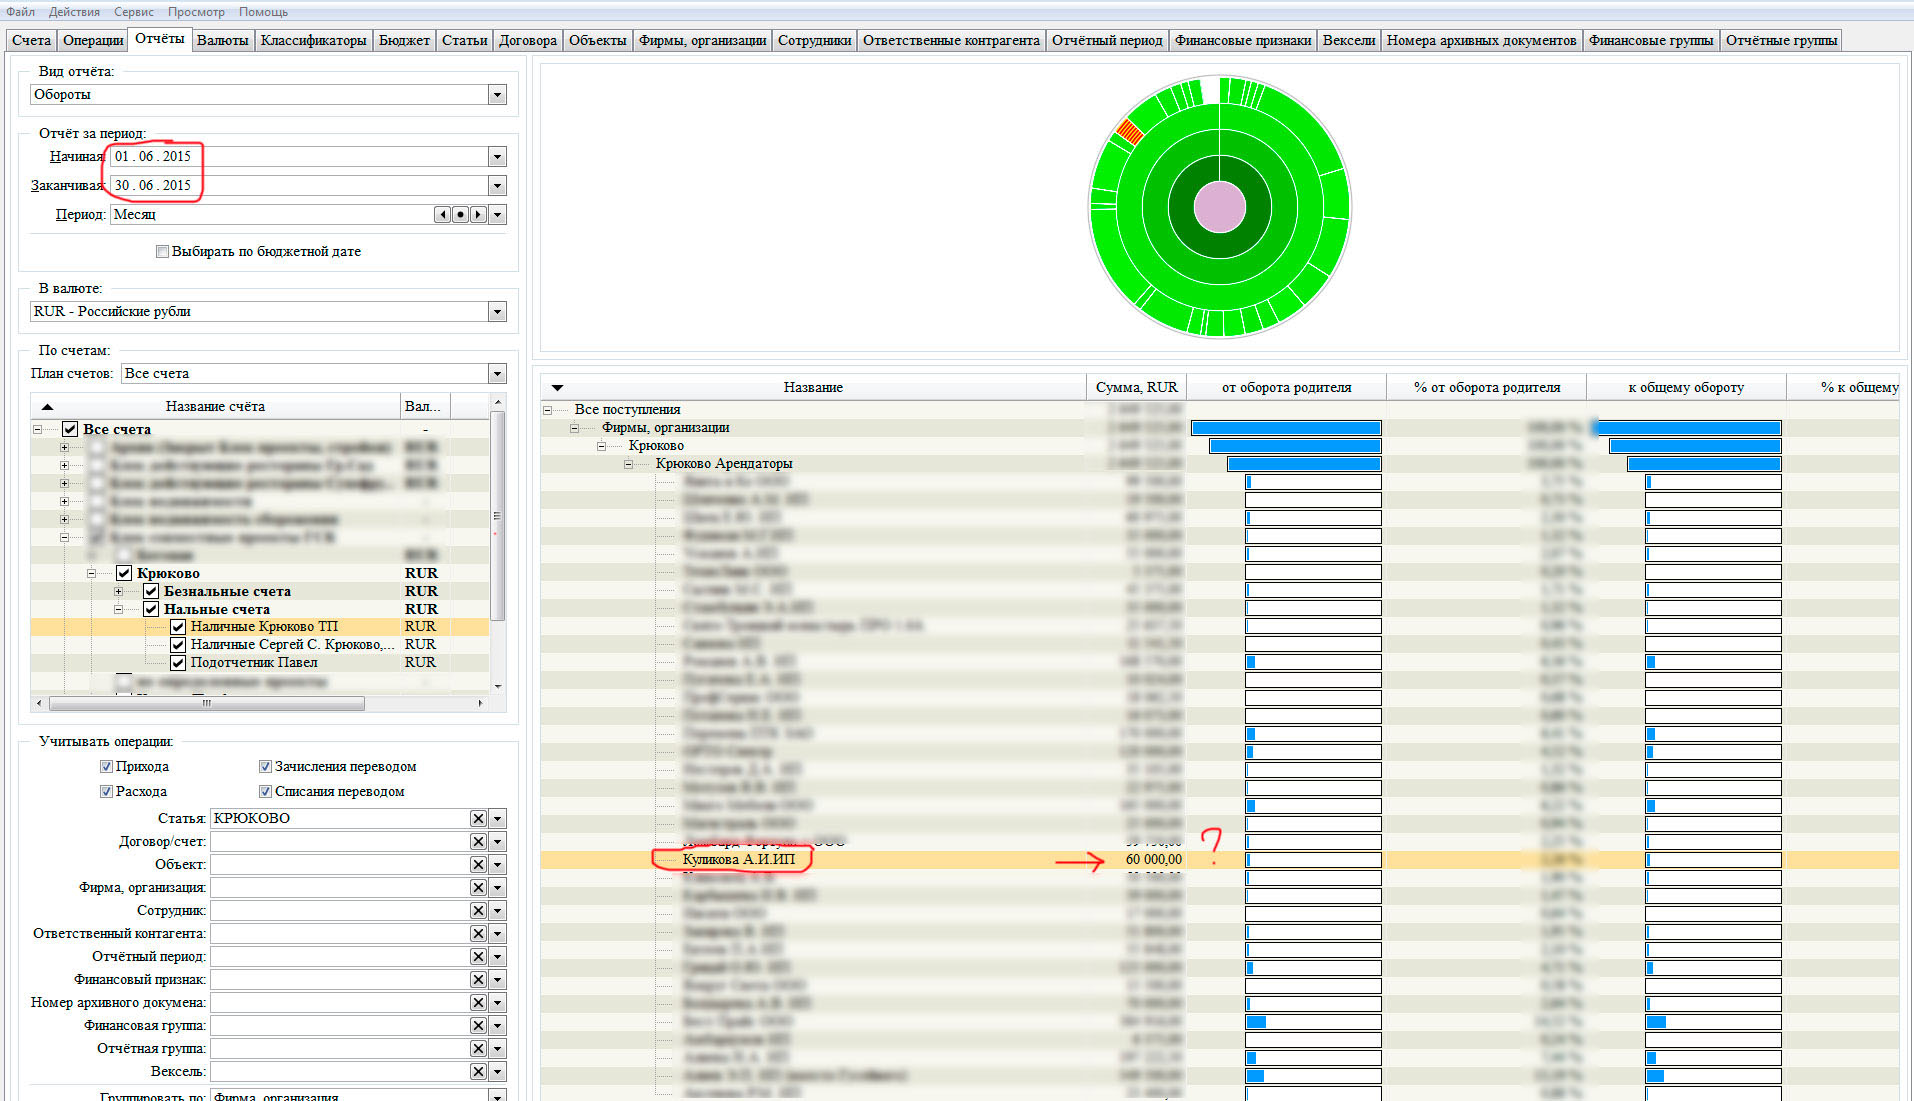Clear the Сотрудник filter with X button
Screen dimensions: 1914x1101
478,911
